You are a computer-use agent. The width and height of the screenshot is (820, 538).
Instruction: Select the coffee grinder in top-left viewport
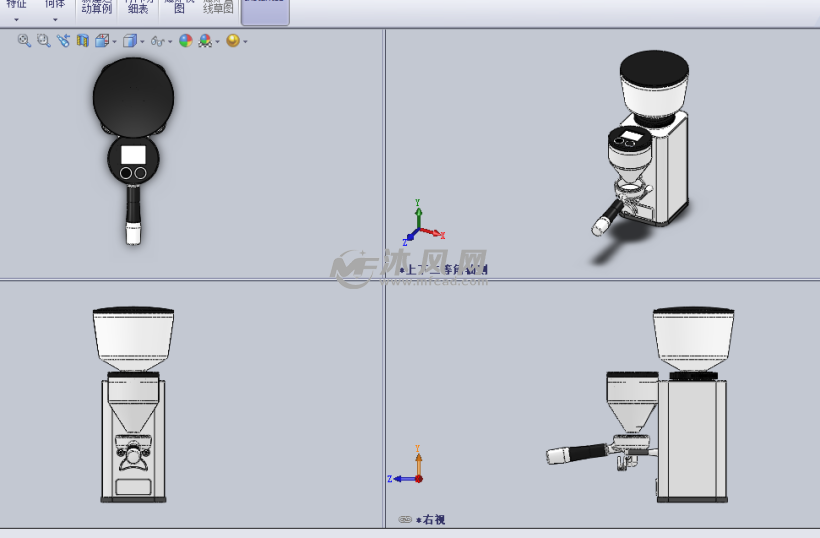tap(133, 100)
